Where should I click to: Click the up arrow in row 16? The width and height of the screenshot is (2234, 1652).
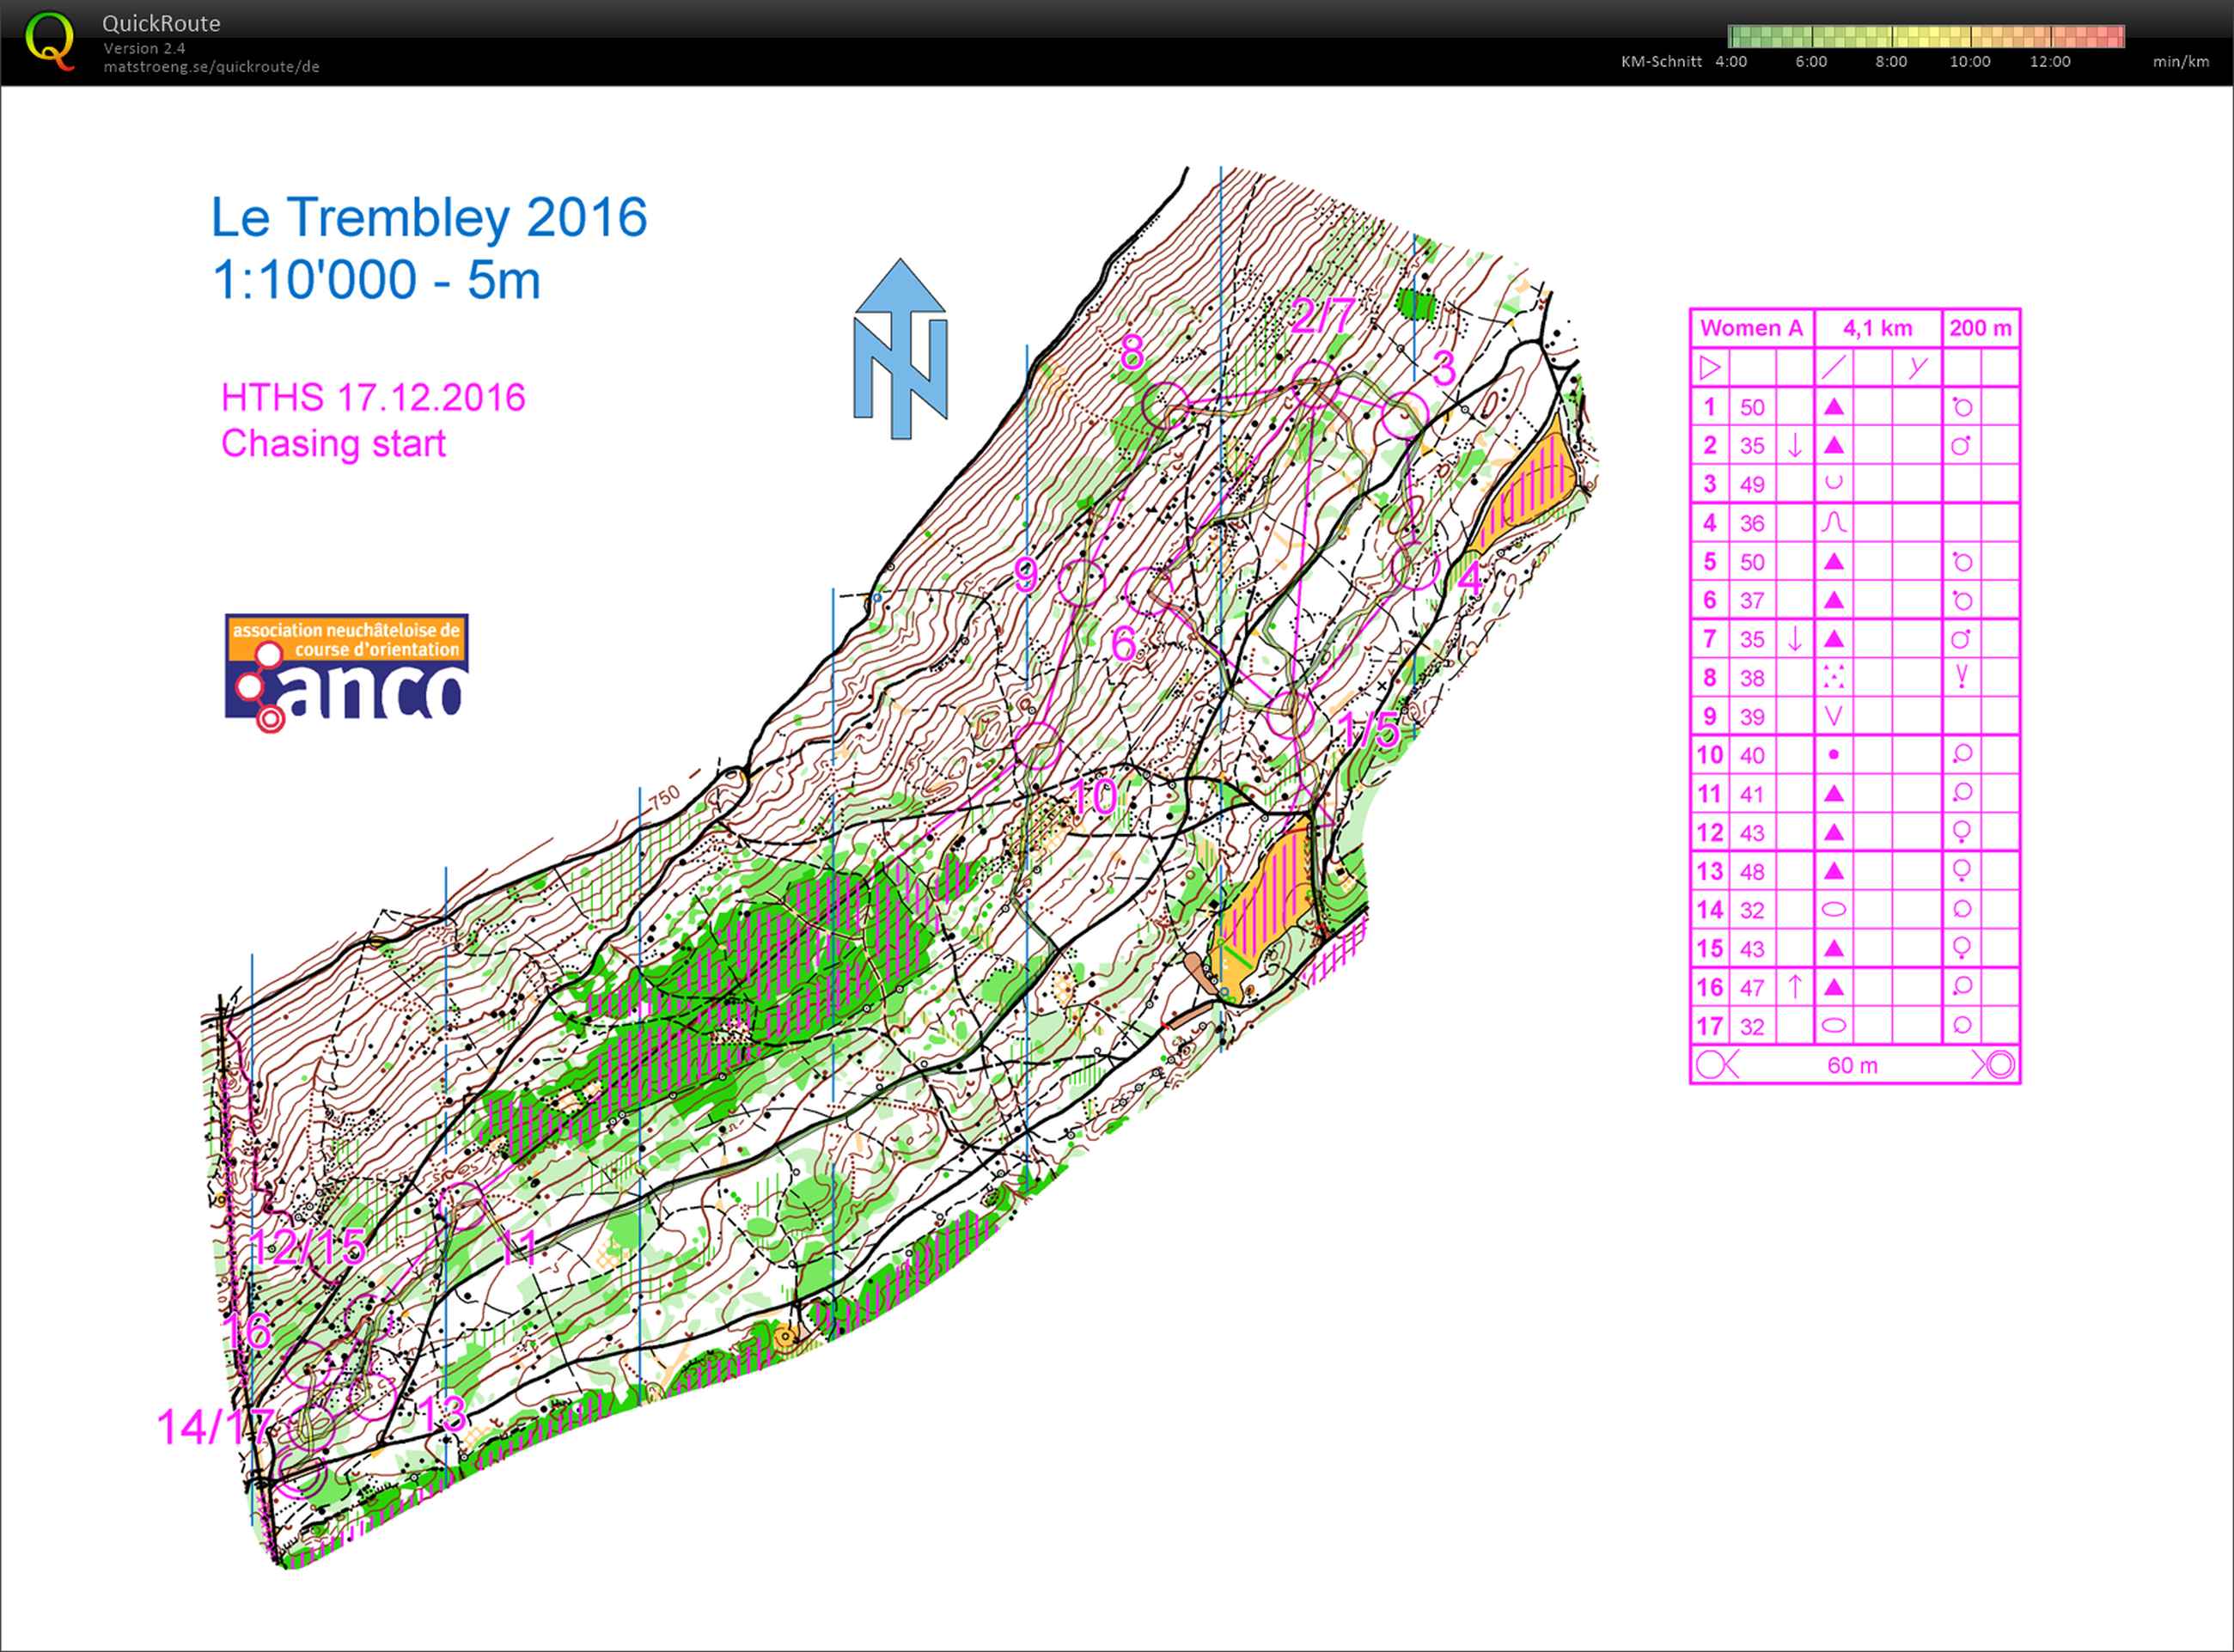click(x=1794, y=987)
